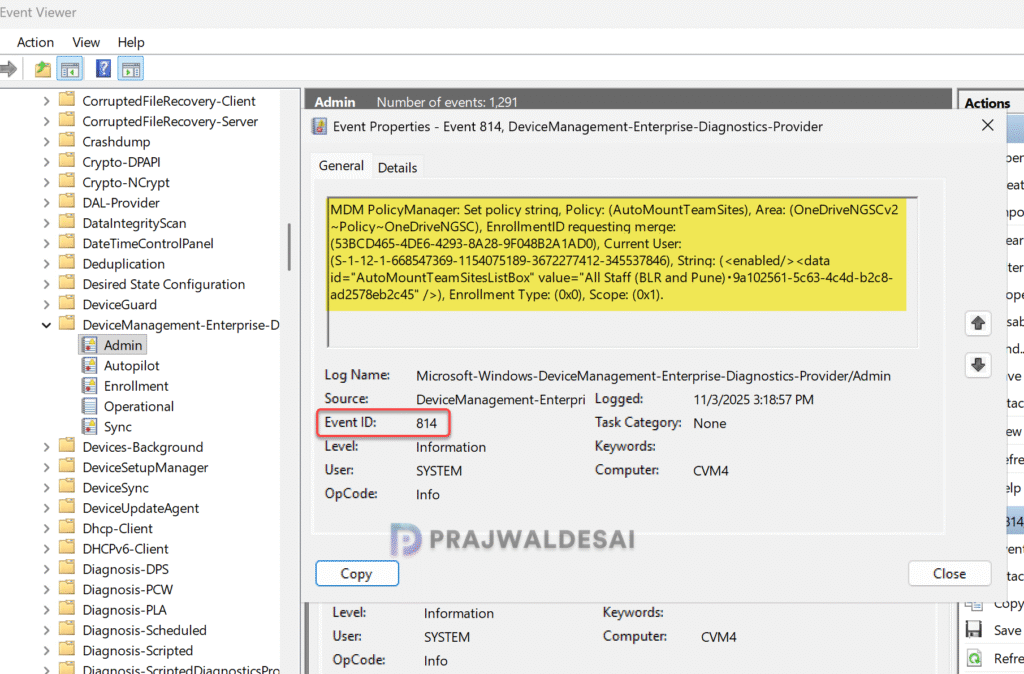
Task: Click the DataIntegrityScan folder icon
Action: pyautogui.click(x=67, y=222)
